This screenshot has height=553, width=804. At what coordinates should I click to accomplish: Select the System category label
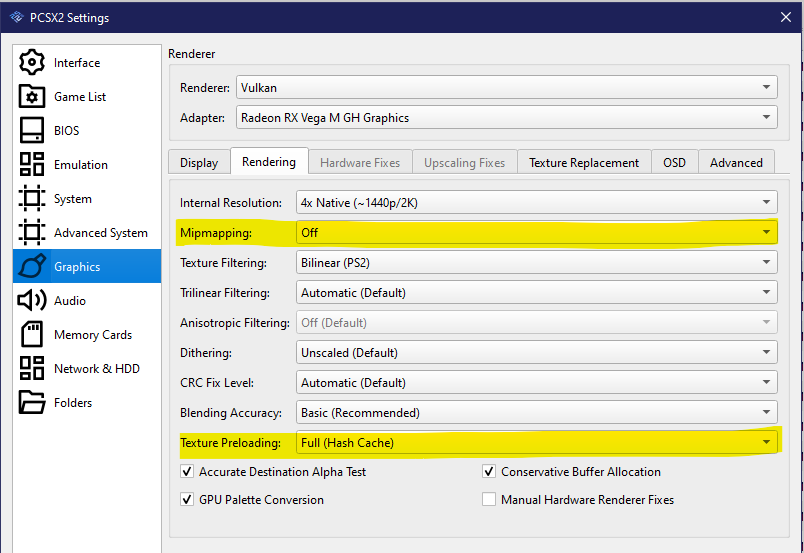pos(73,199)
